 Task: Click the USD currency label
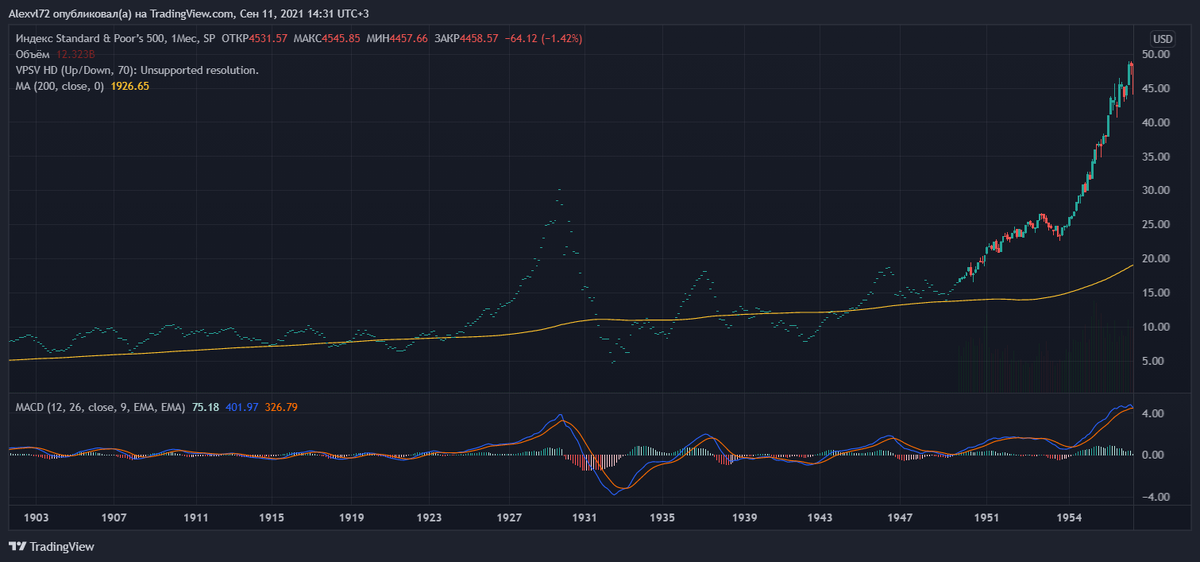pos(1163,39)
